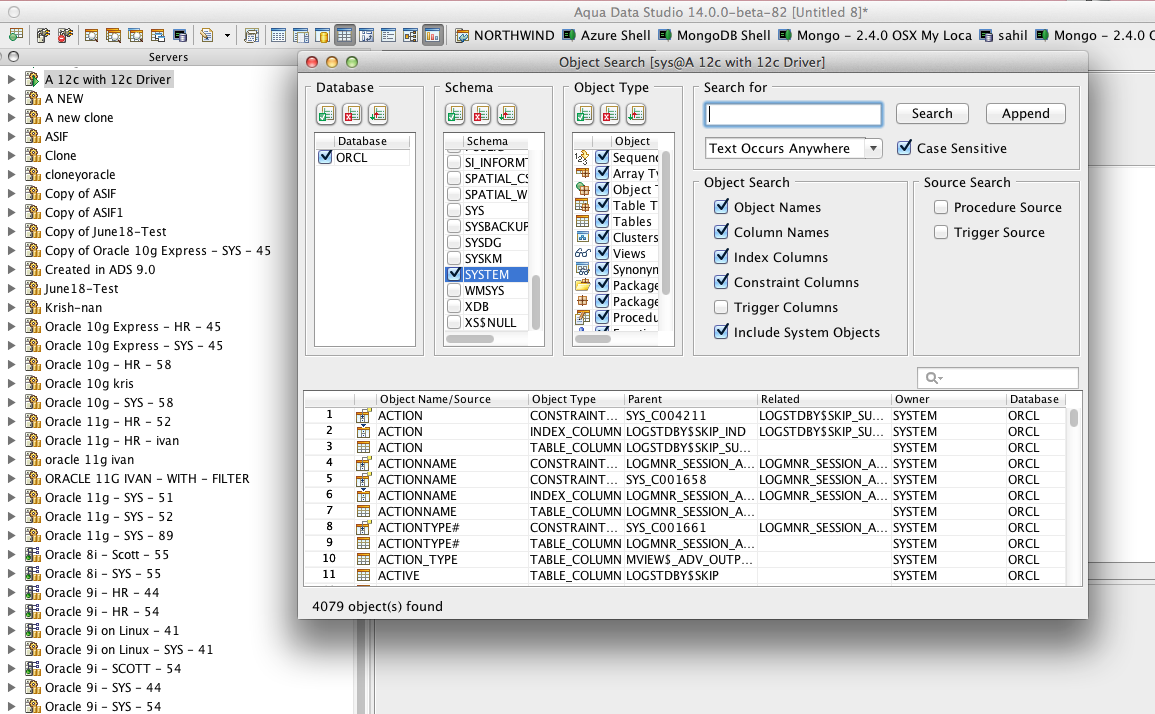
Task: Uncheck Include System Objects
Action: (x=721, y=332)
